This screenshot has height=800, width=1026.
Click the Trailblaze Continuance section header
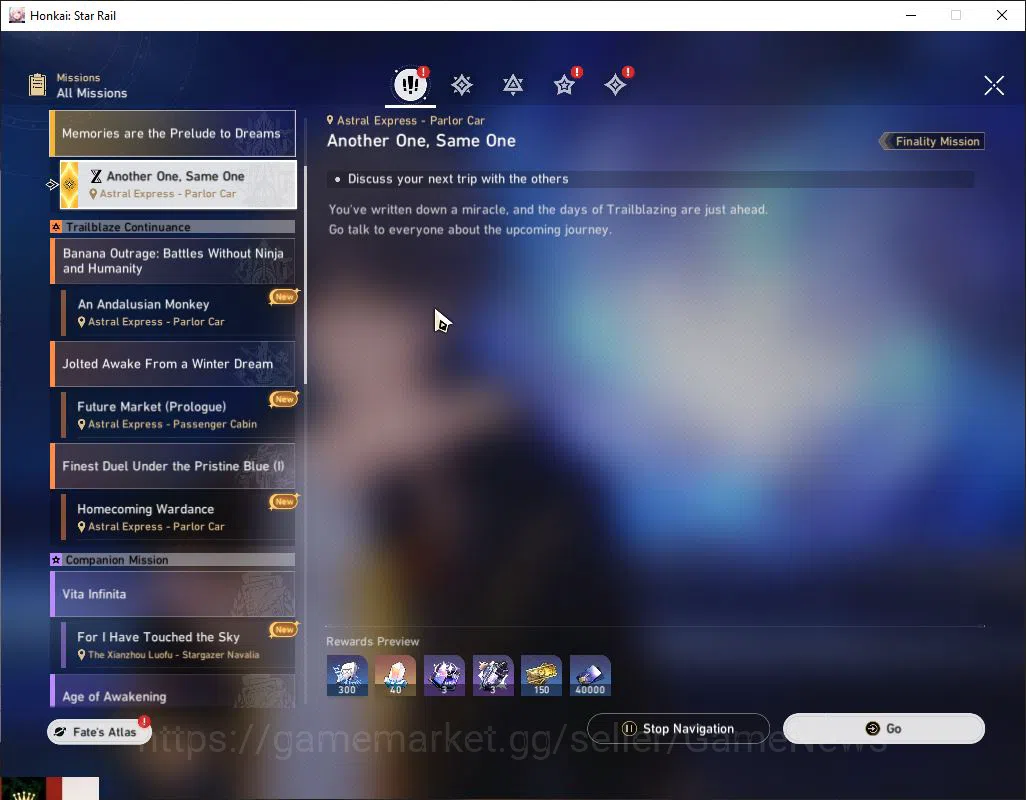click(173, 227)
